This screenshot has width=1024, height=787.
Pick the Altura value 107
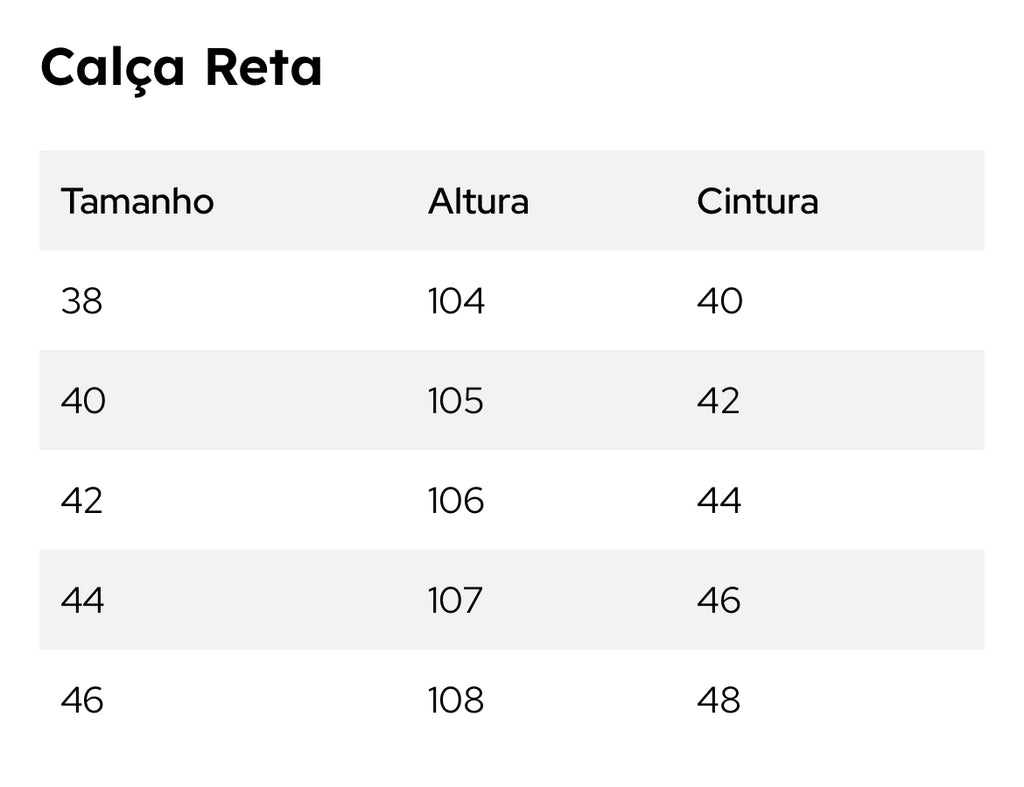[456, 600]
